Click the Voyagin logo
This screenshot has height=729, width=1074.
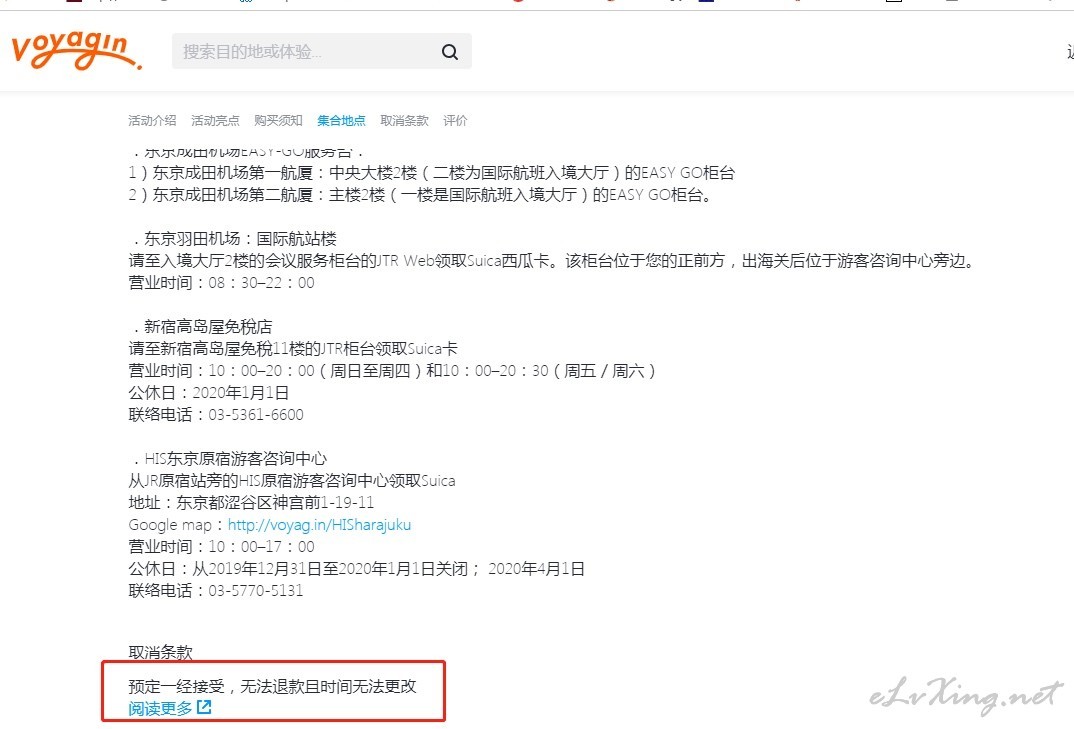click(x=77, y=50)
